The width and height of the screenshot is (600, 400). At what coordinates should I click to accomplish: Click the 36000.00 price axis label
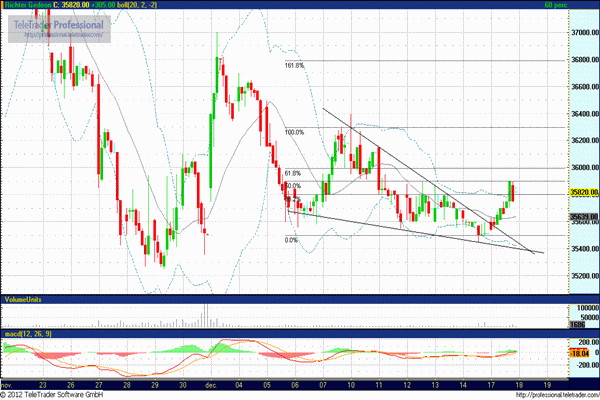click(x=585, y=167)
